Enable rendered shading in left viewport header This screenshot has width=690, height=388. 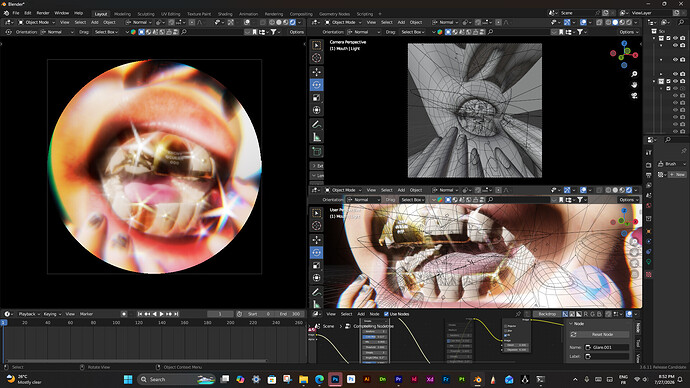point(293,22)
